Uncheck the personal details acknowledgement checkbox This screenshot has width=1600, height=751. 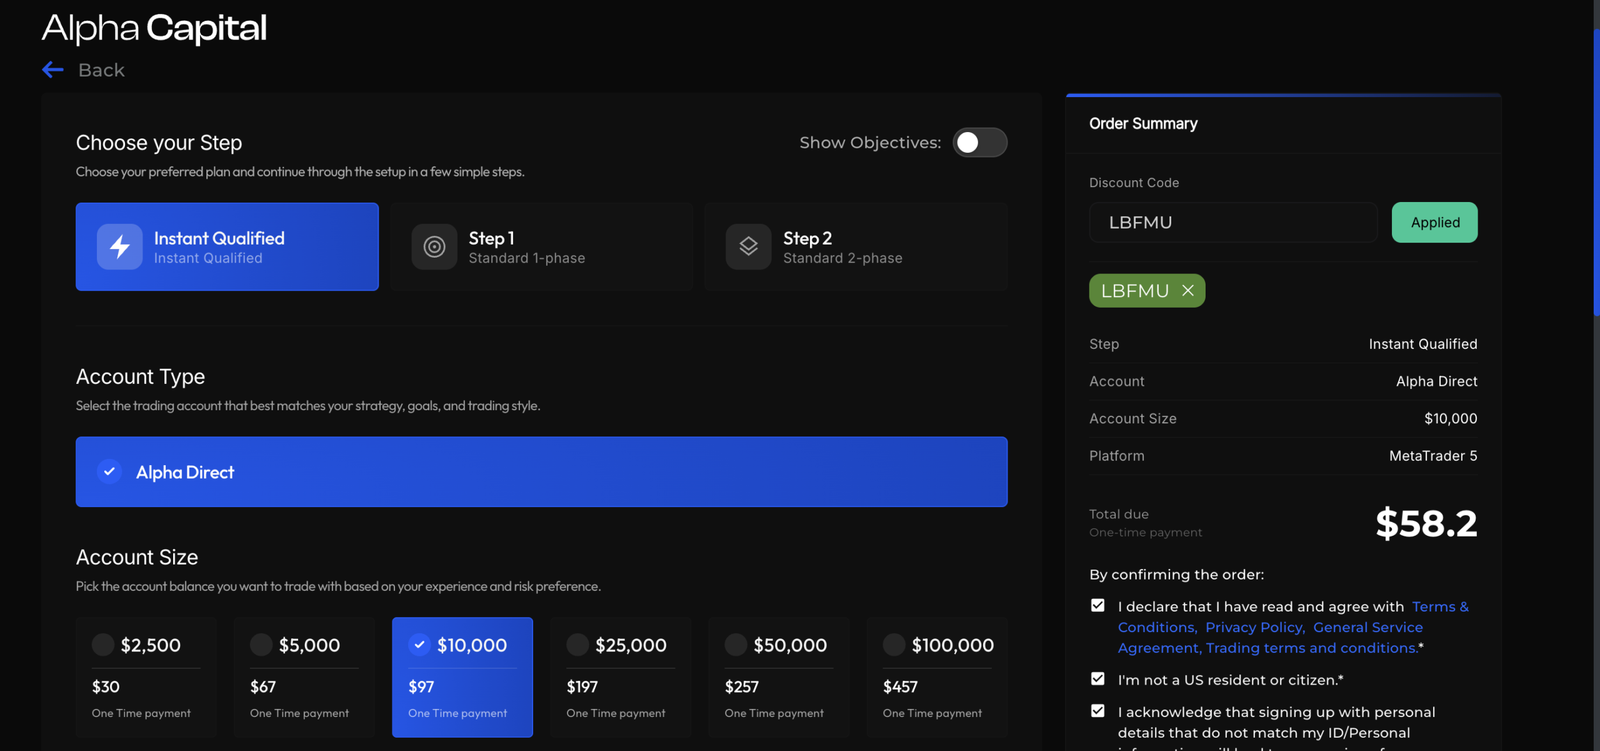[1098, 711]
